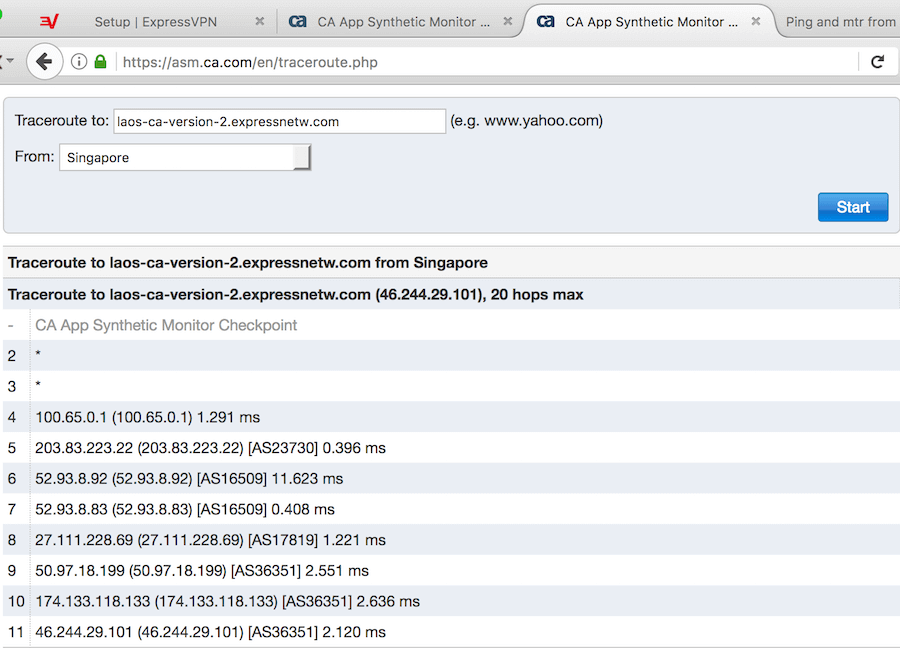Click the URL address bar field
Image resolution: width=900 pixels, height=648 pixels.
point(488,62)
